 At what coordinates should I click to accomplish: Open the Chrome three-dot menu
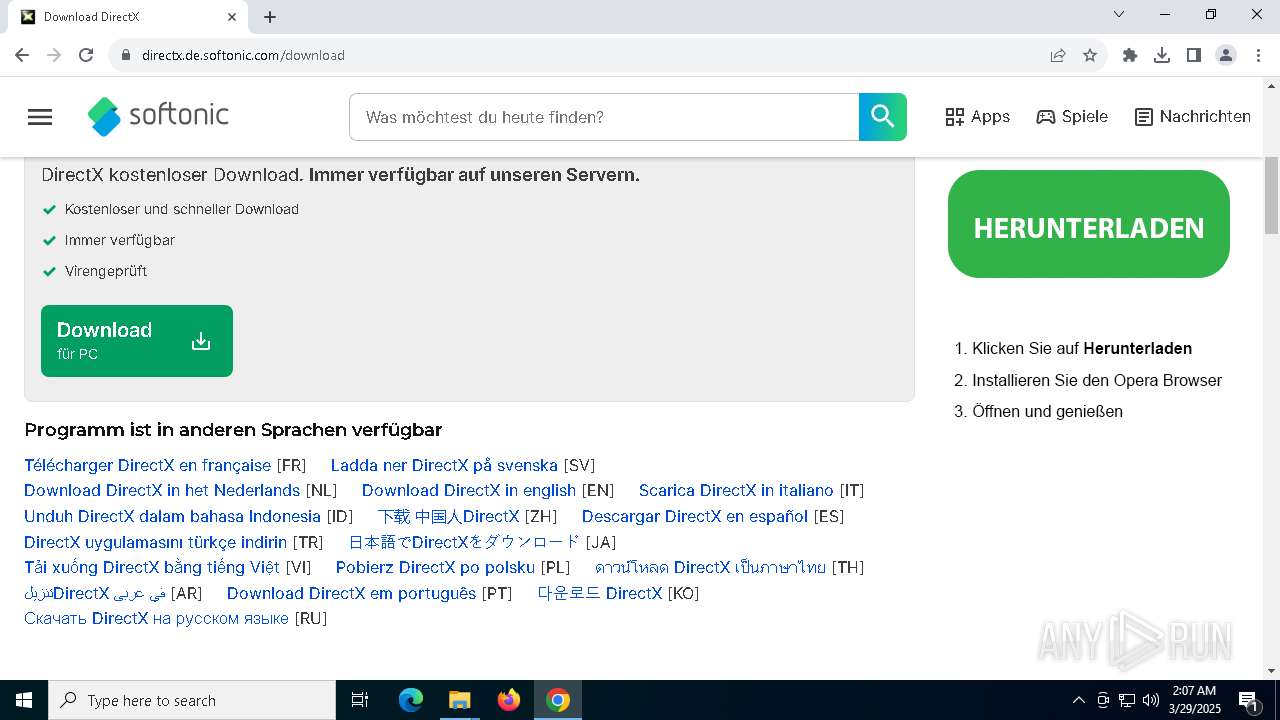(x=1258, y=55)
